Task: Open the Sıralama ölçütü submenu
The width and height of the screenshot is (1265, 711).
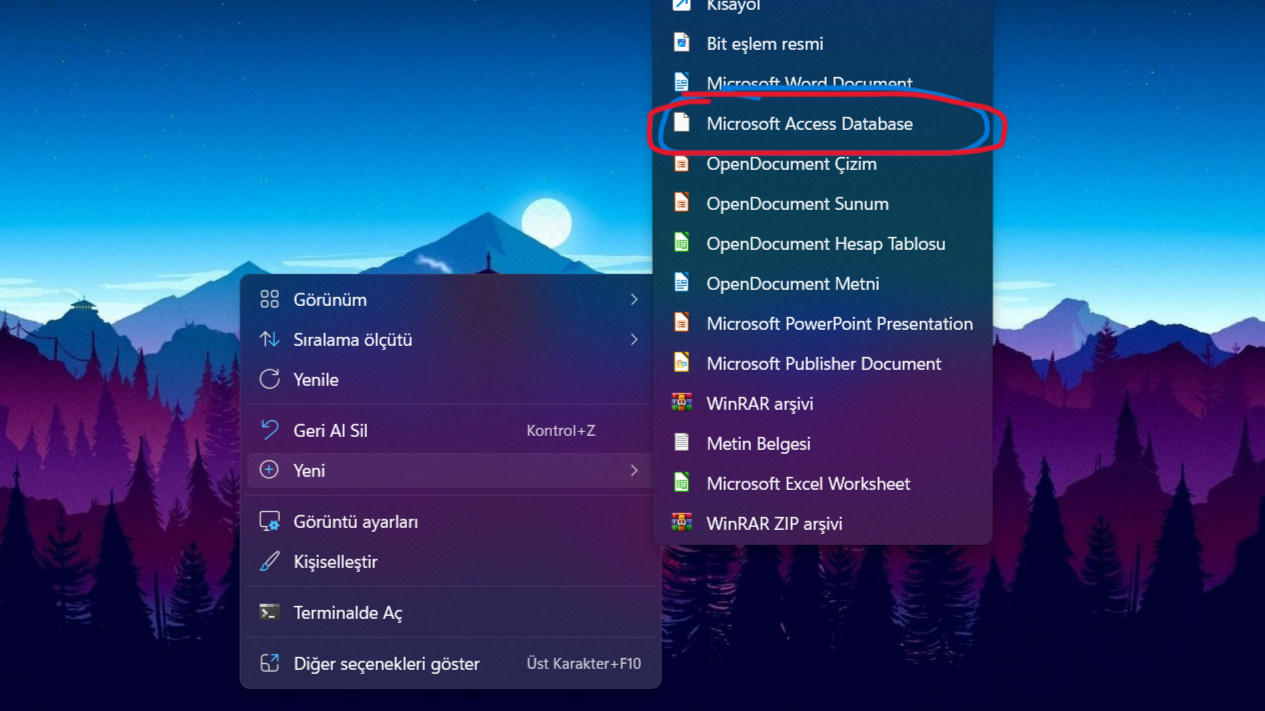Action: 449,340
